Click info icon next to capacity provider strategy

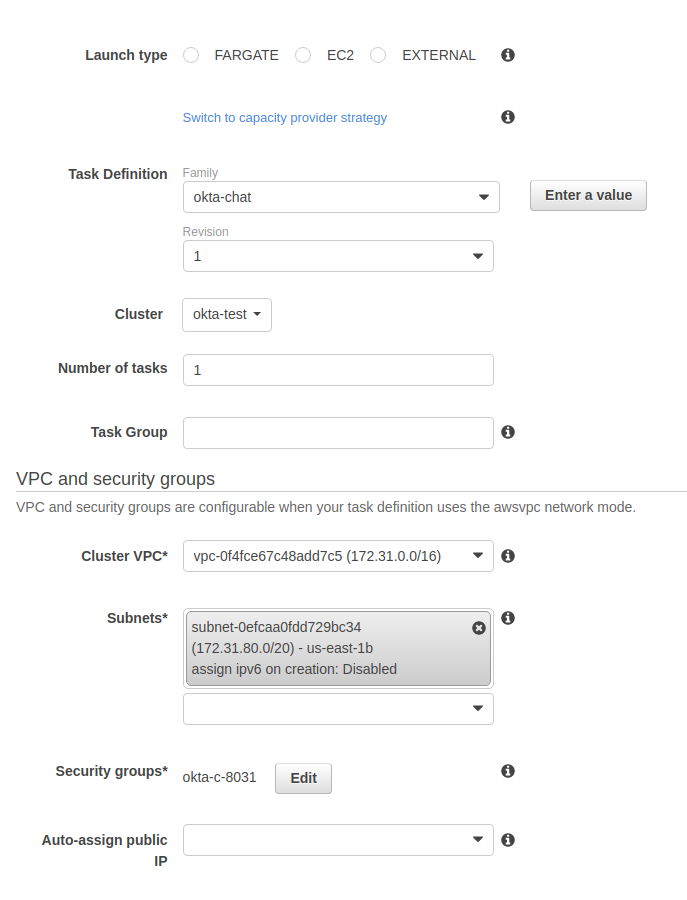(508, 117)
